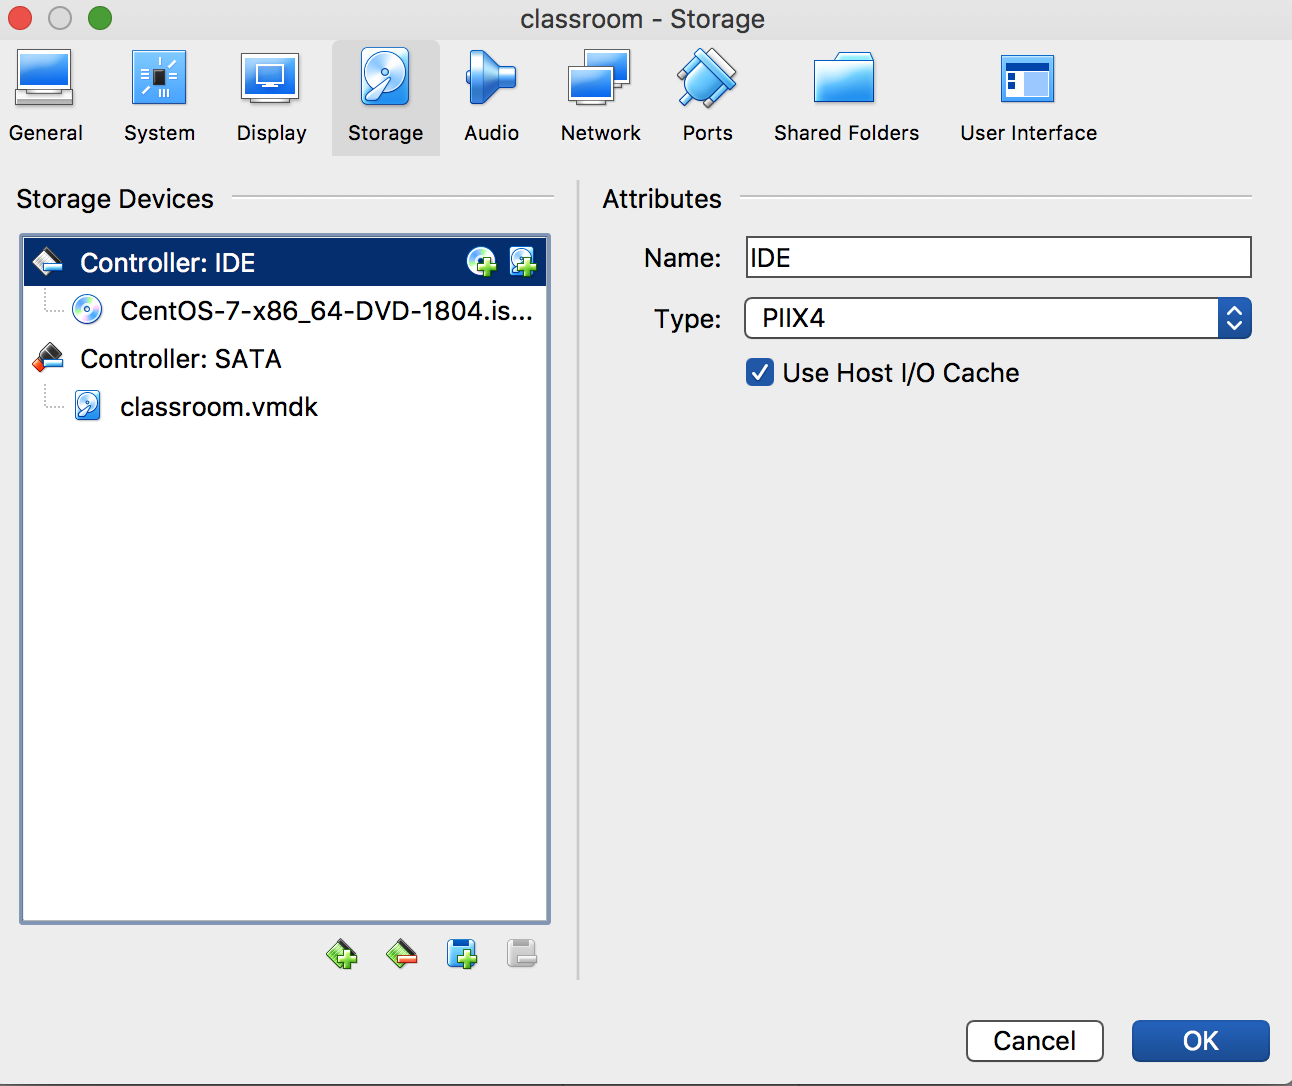
Task: Click into the controller Name field
Action: coord(998,257)
